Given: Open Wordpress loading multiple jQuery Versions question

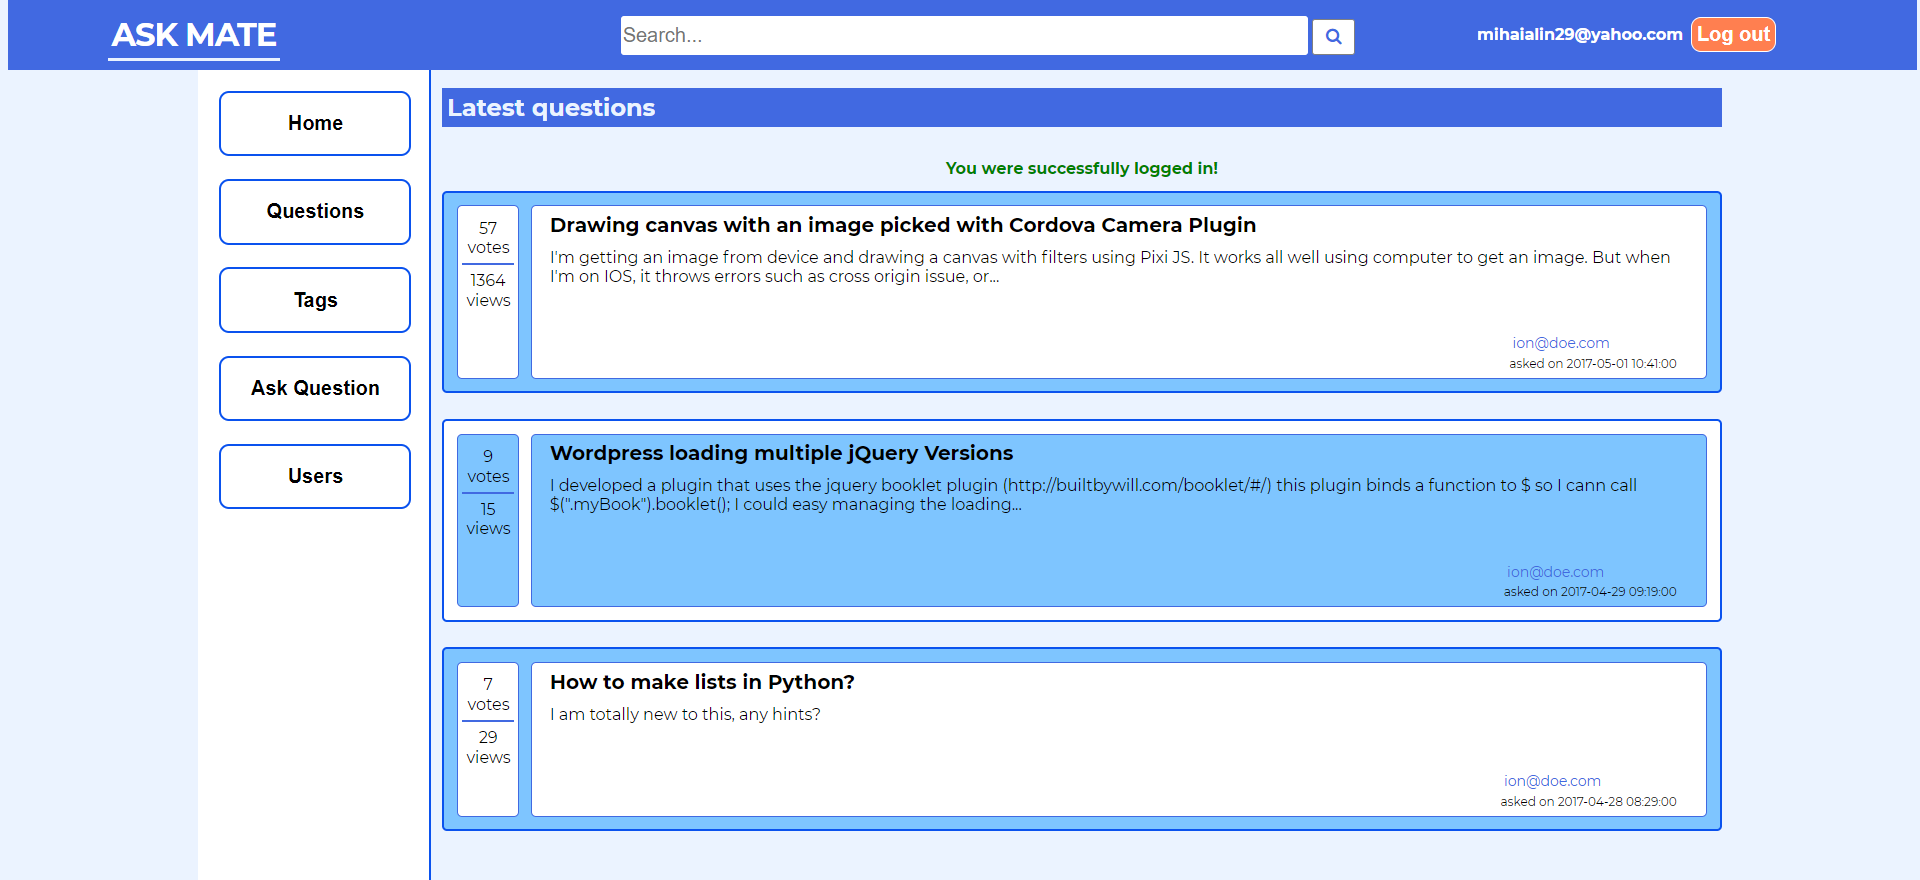Looking at the screenshot, I should click(781, 453).
